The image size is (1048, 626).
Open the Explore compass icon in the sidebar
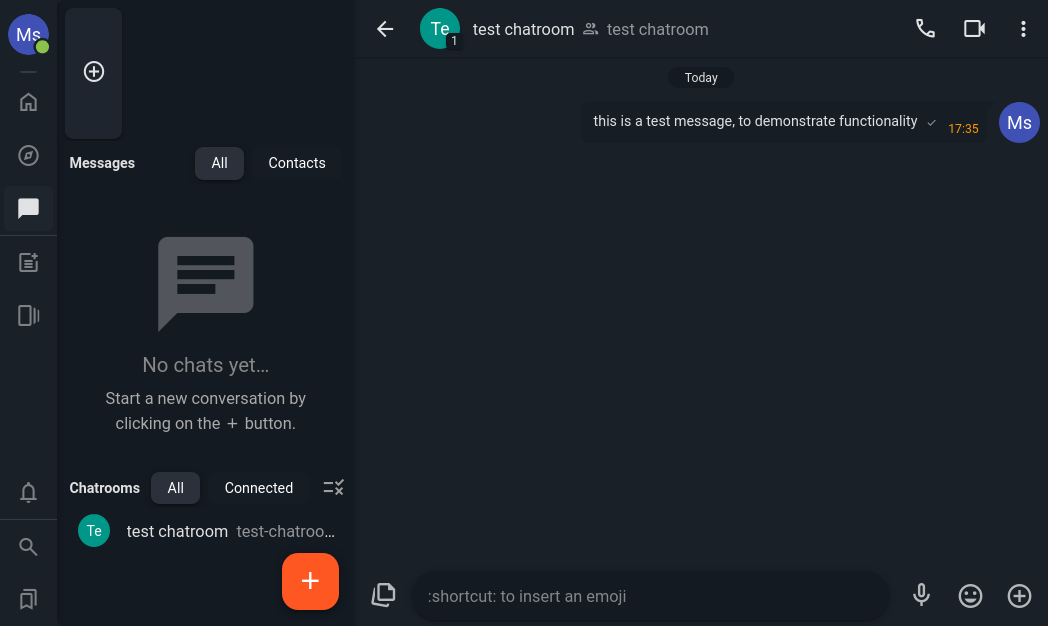[x=28, y=155]
